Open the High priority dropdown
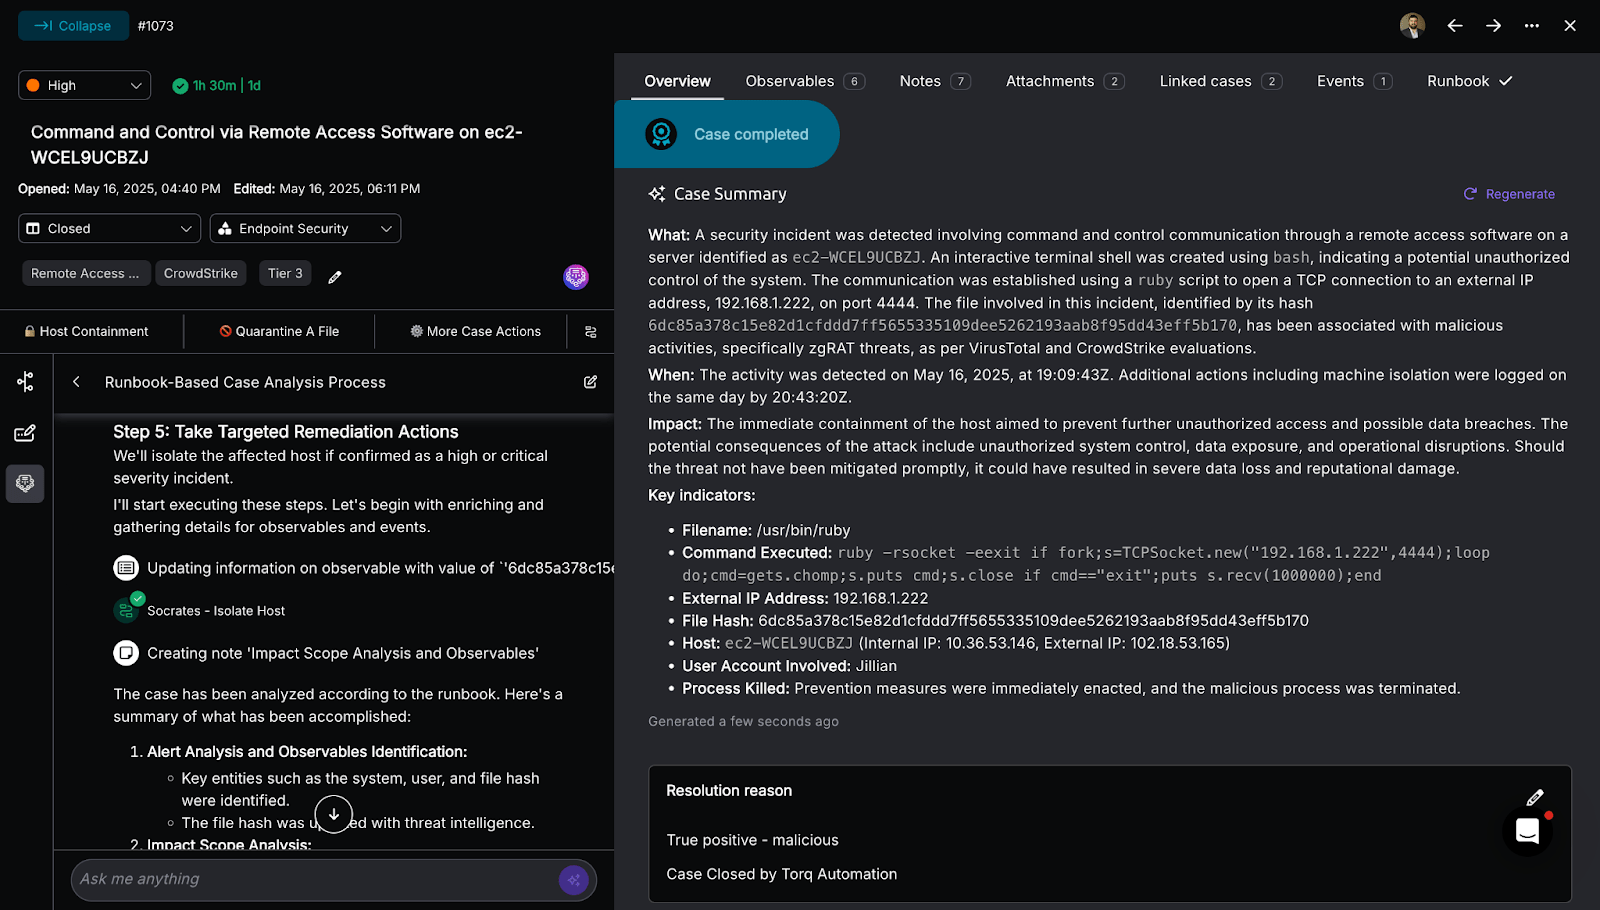This screenshot has height=910, width=1600. click(x=83, y=85)
